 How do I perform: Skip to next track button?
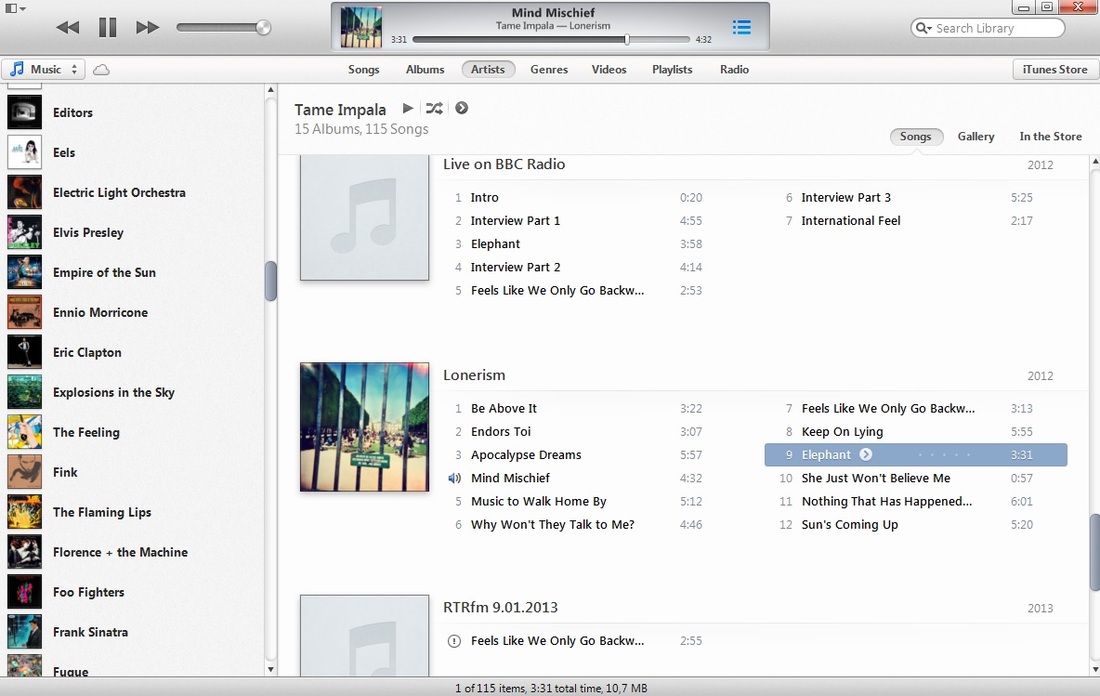147,27
